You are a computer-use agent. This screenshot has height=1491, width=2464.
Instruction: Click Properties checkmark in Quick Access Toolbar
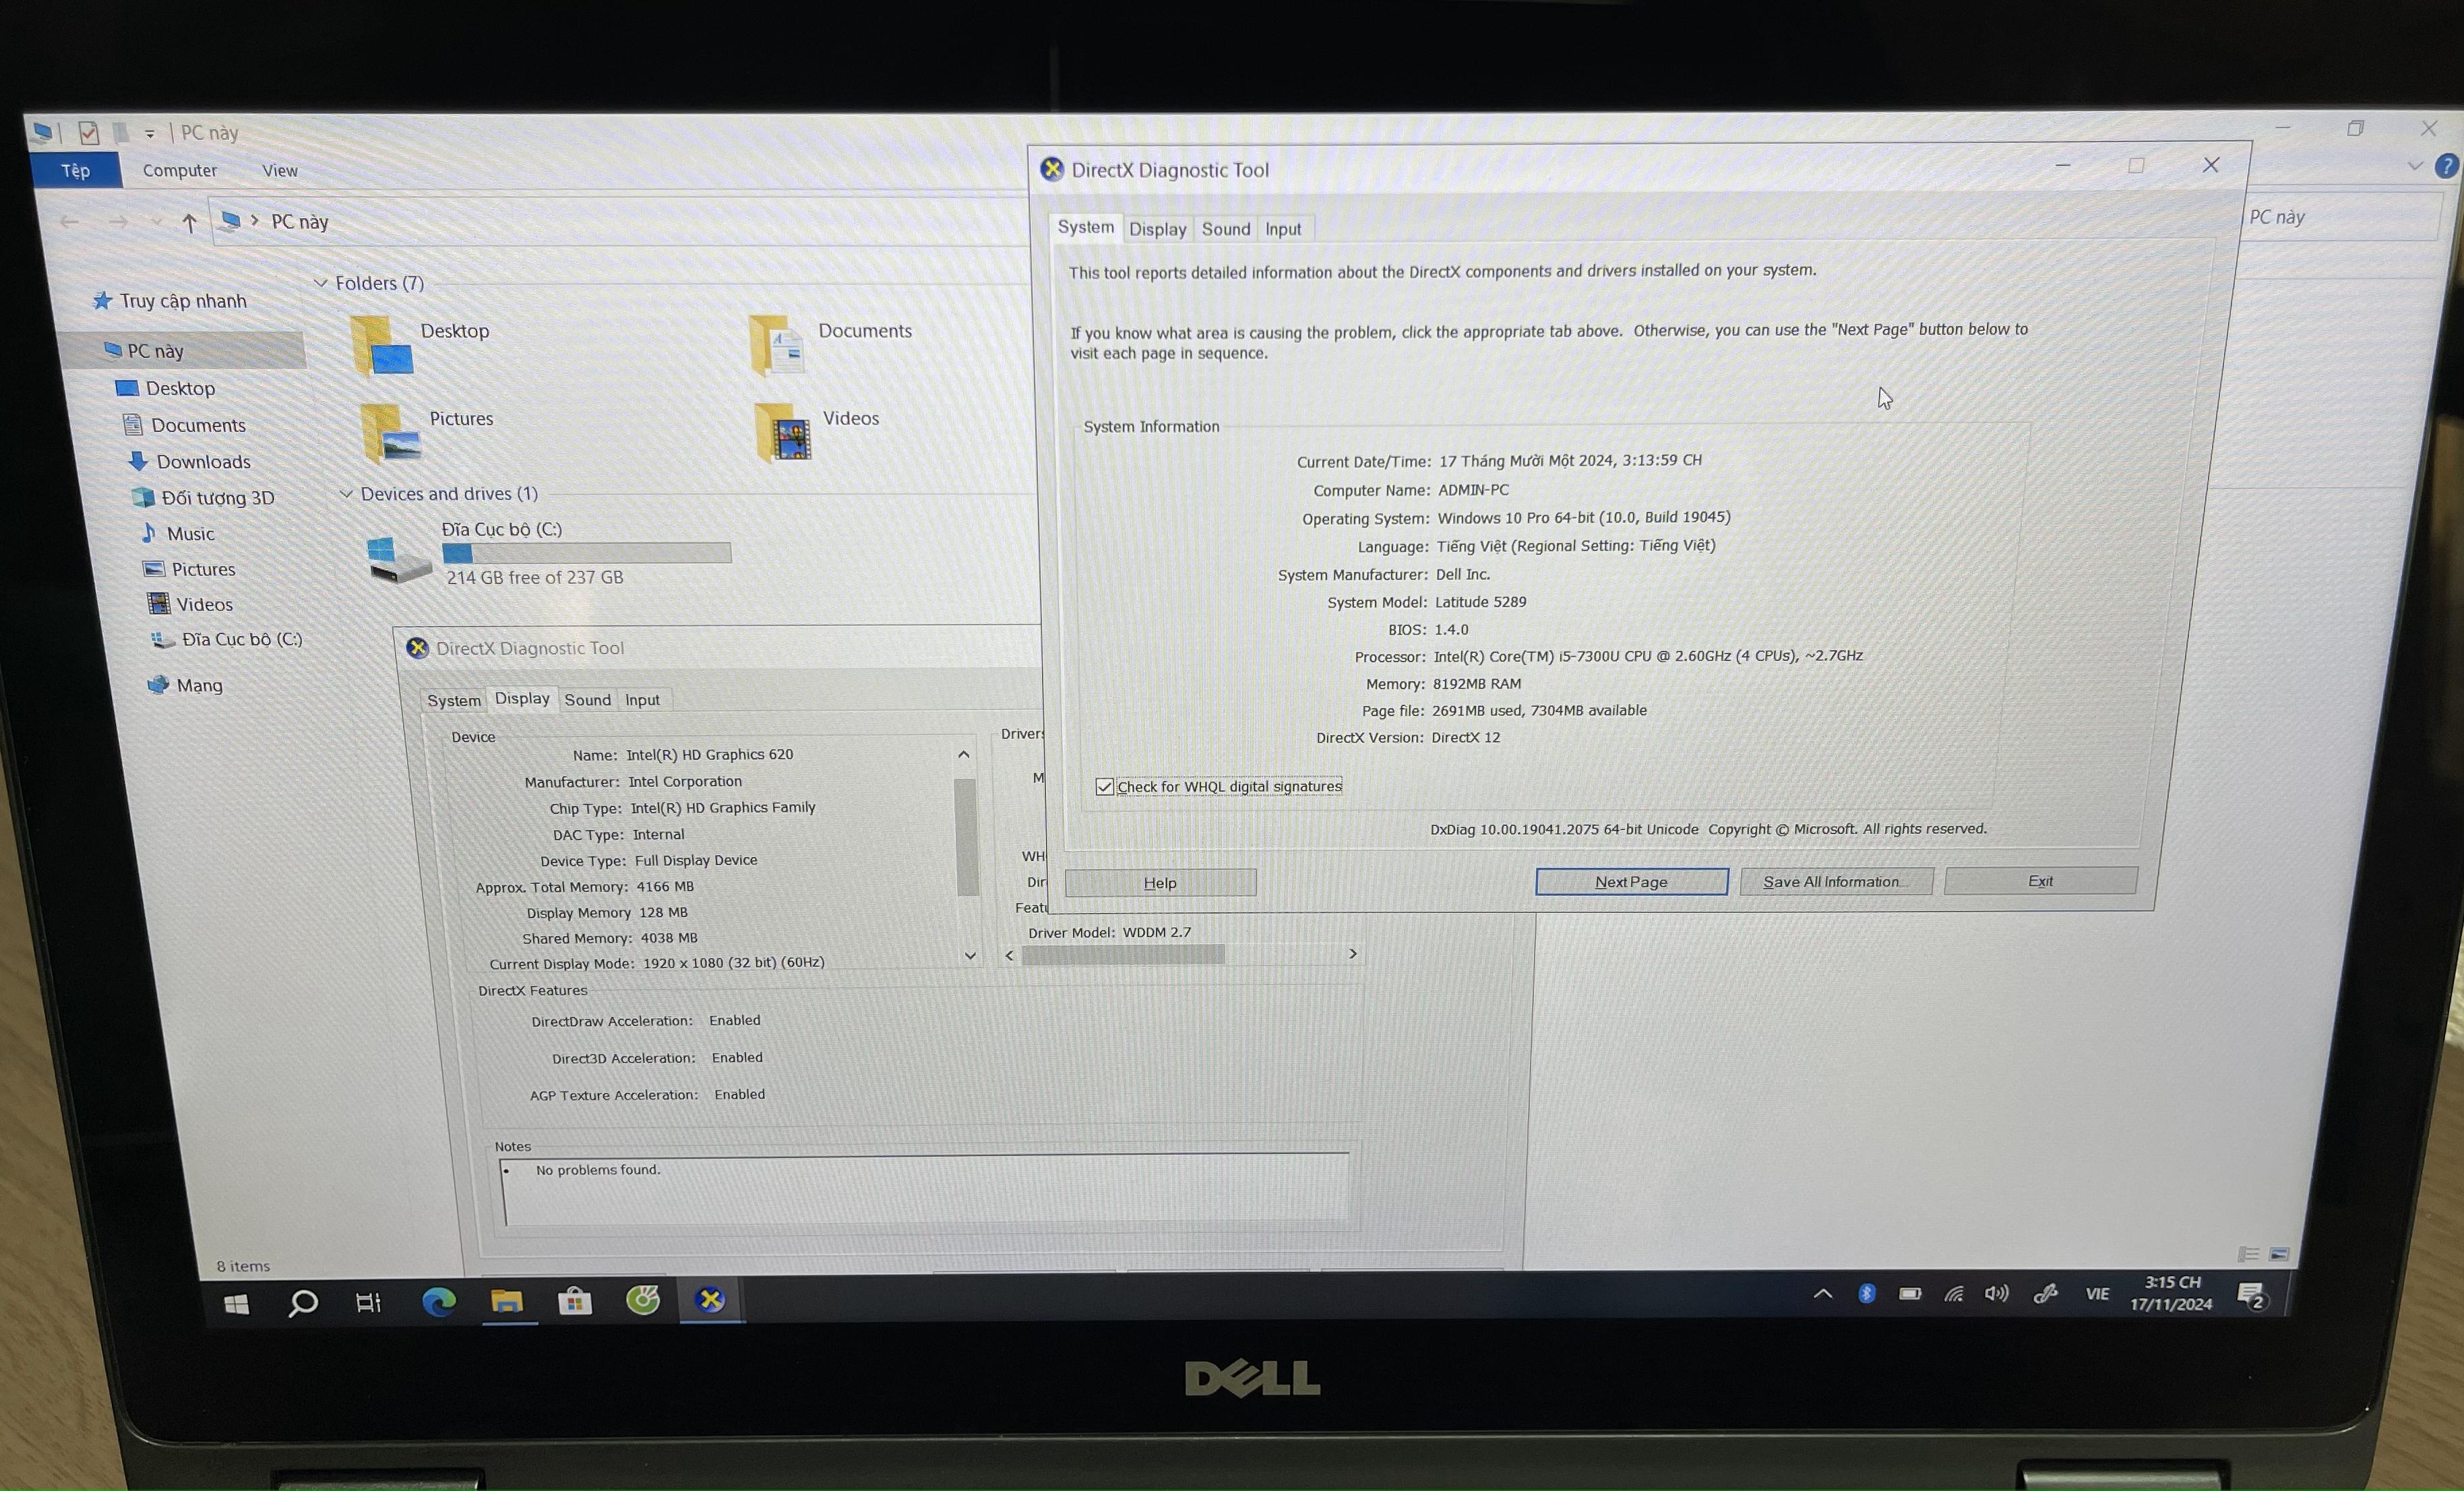point(89,132)
